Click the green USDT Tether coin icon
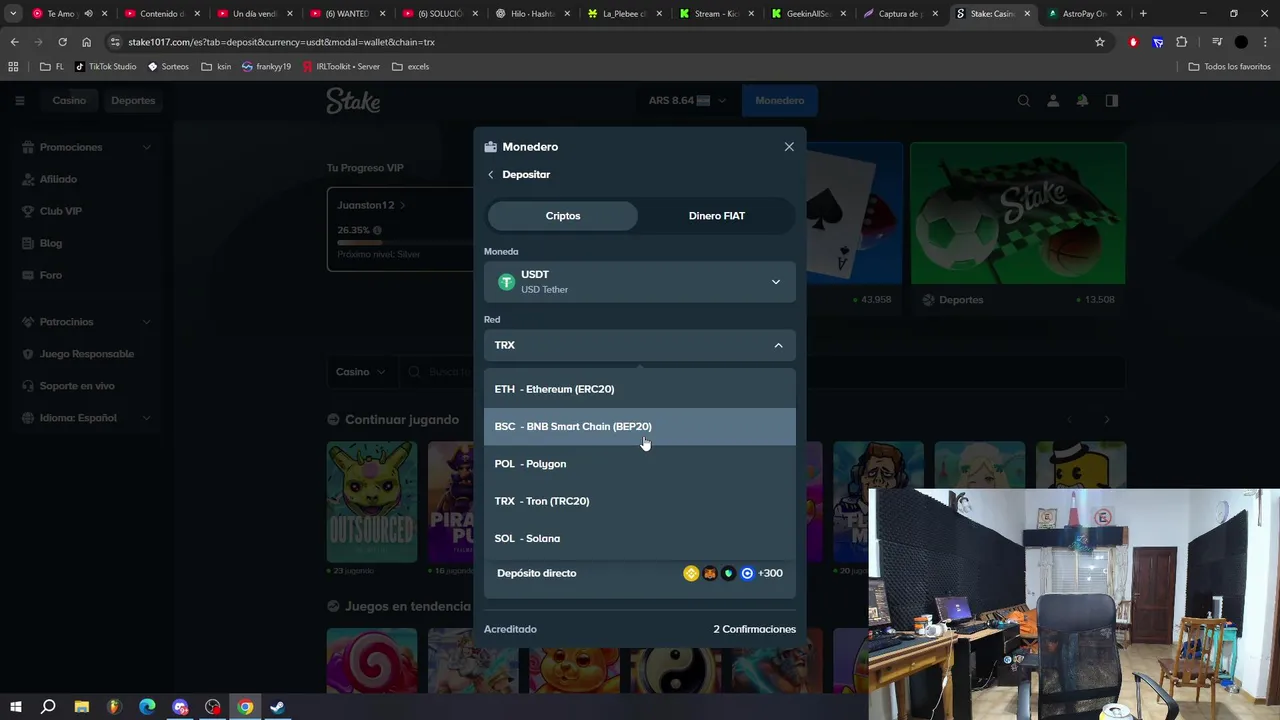The width and height of the screenshot is (1280, 720). click(x=506, y=282)
